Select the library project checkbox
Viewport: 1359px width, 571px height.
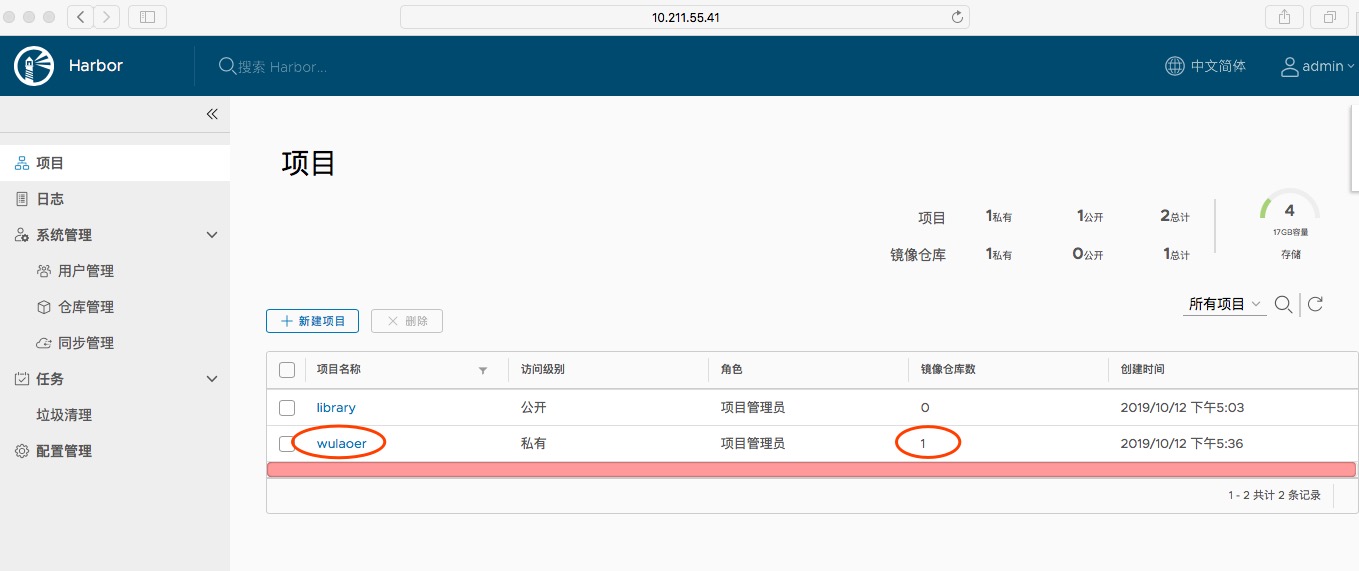[287, 408]
